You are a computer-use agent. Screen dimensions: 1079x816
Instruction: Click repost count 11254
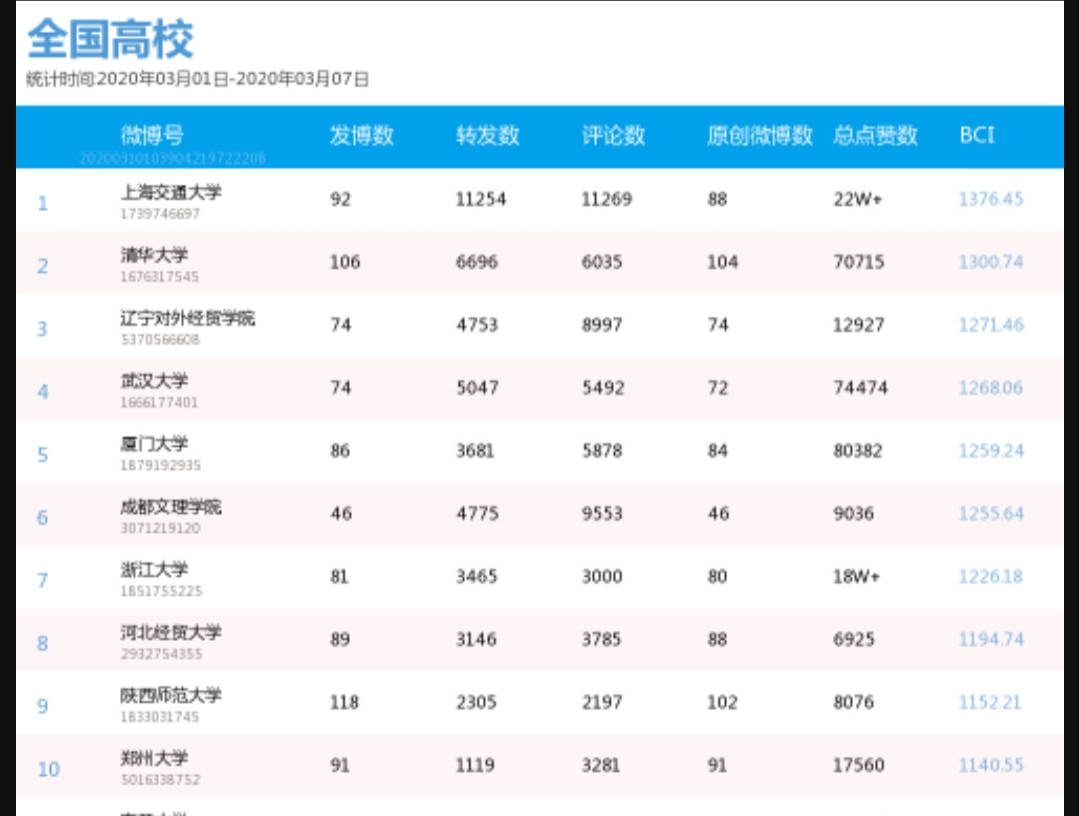[x=481, y=200]
